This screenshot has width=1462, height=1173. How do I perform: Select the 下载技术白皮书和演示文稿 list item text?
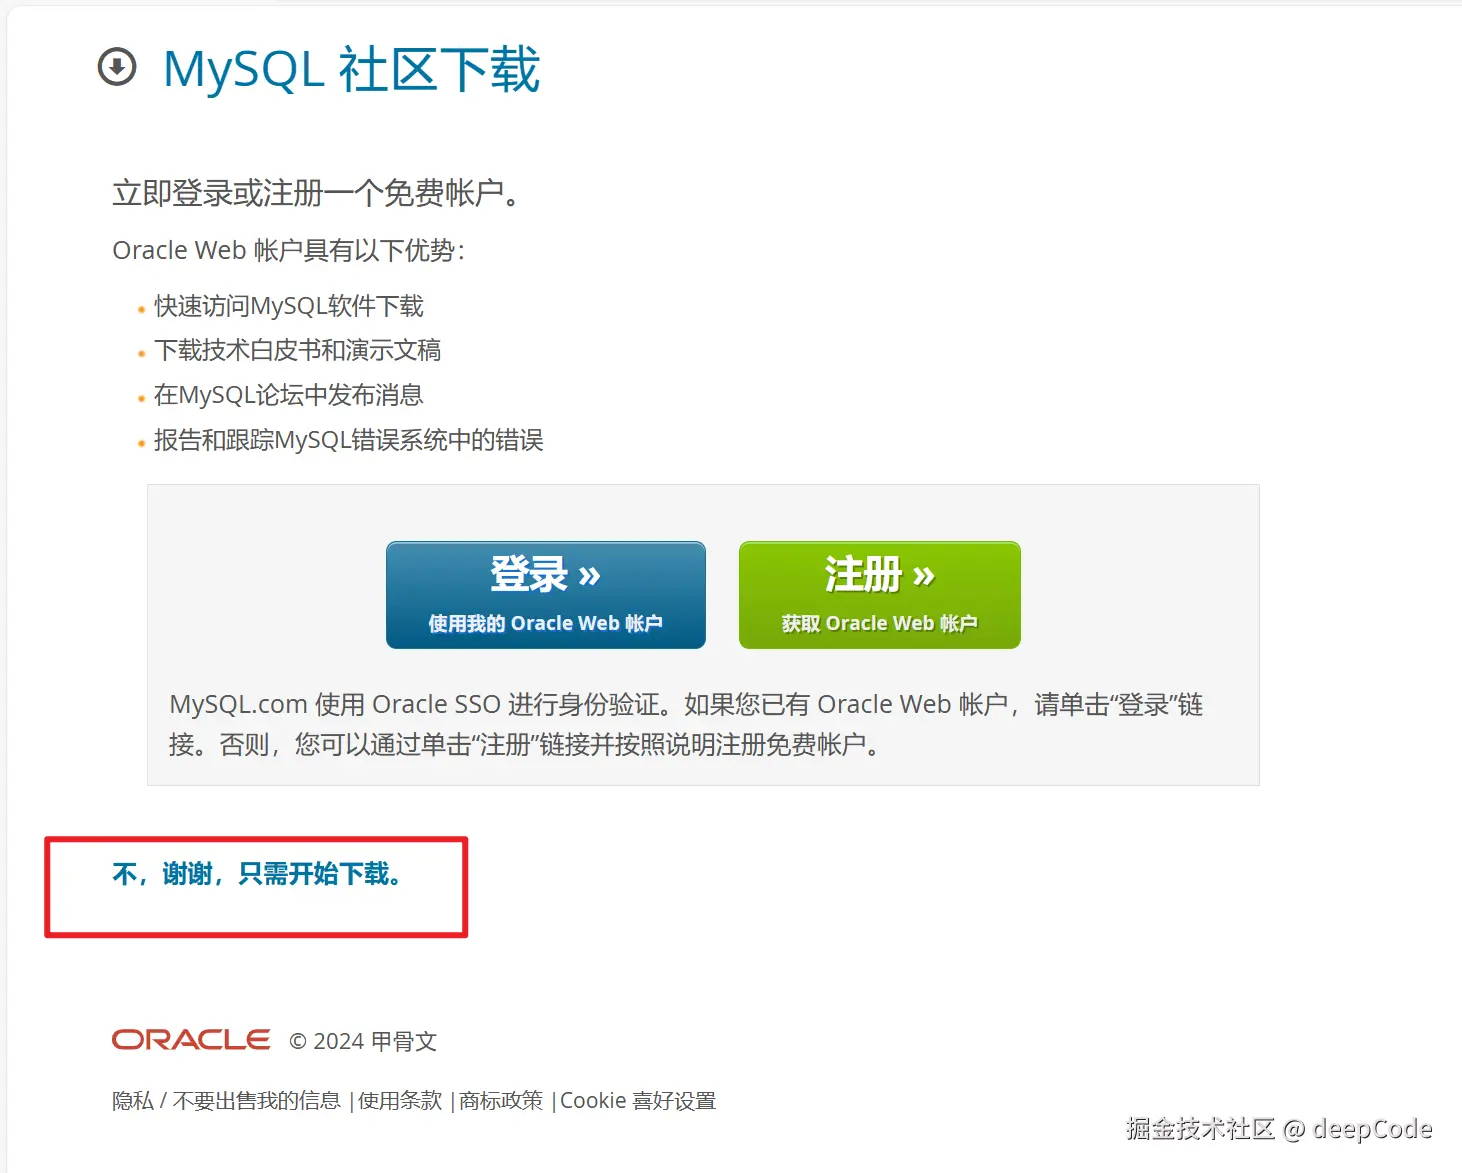click(x=298, y=350)
